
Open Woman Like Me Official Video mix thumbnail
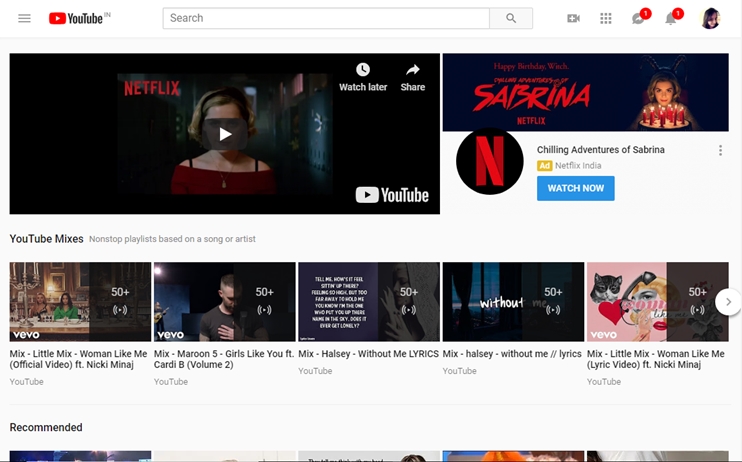tap(80, 302)
